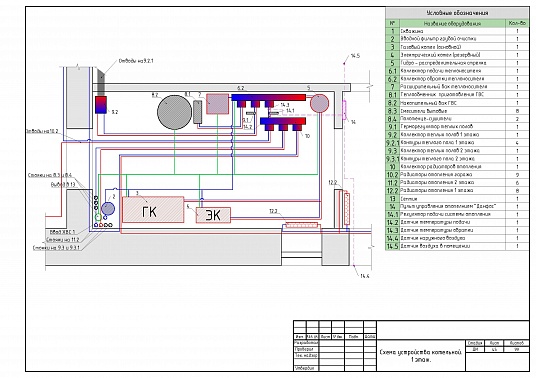536x378 pixels.
Task: Select the small heat exchanger rectangle 8.1
Action: [x=198, y=112]
